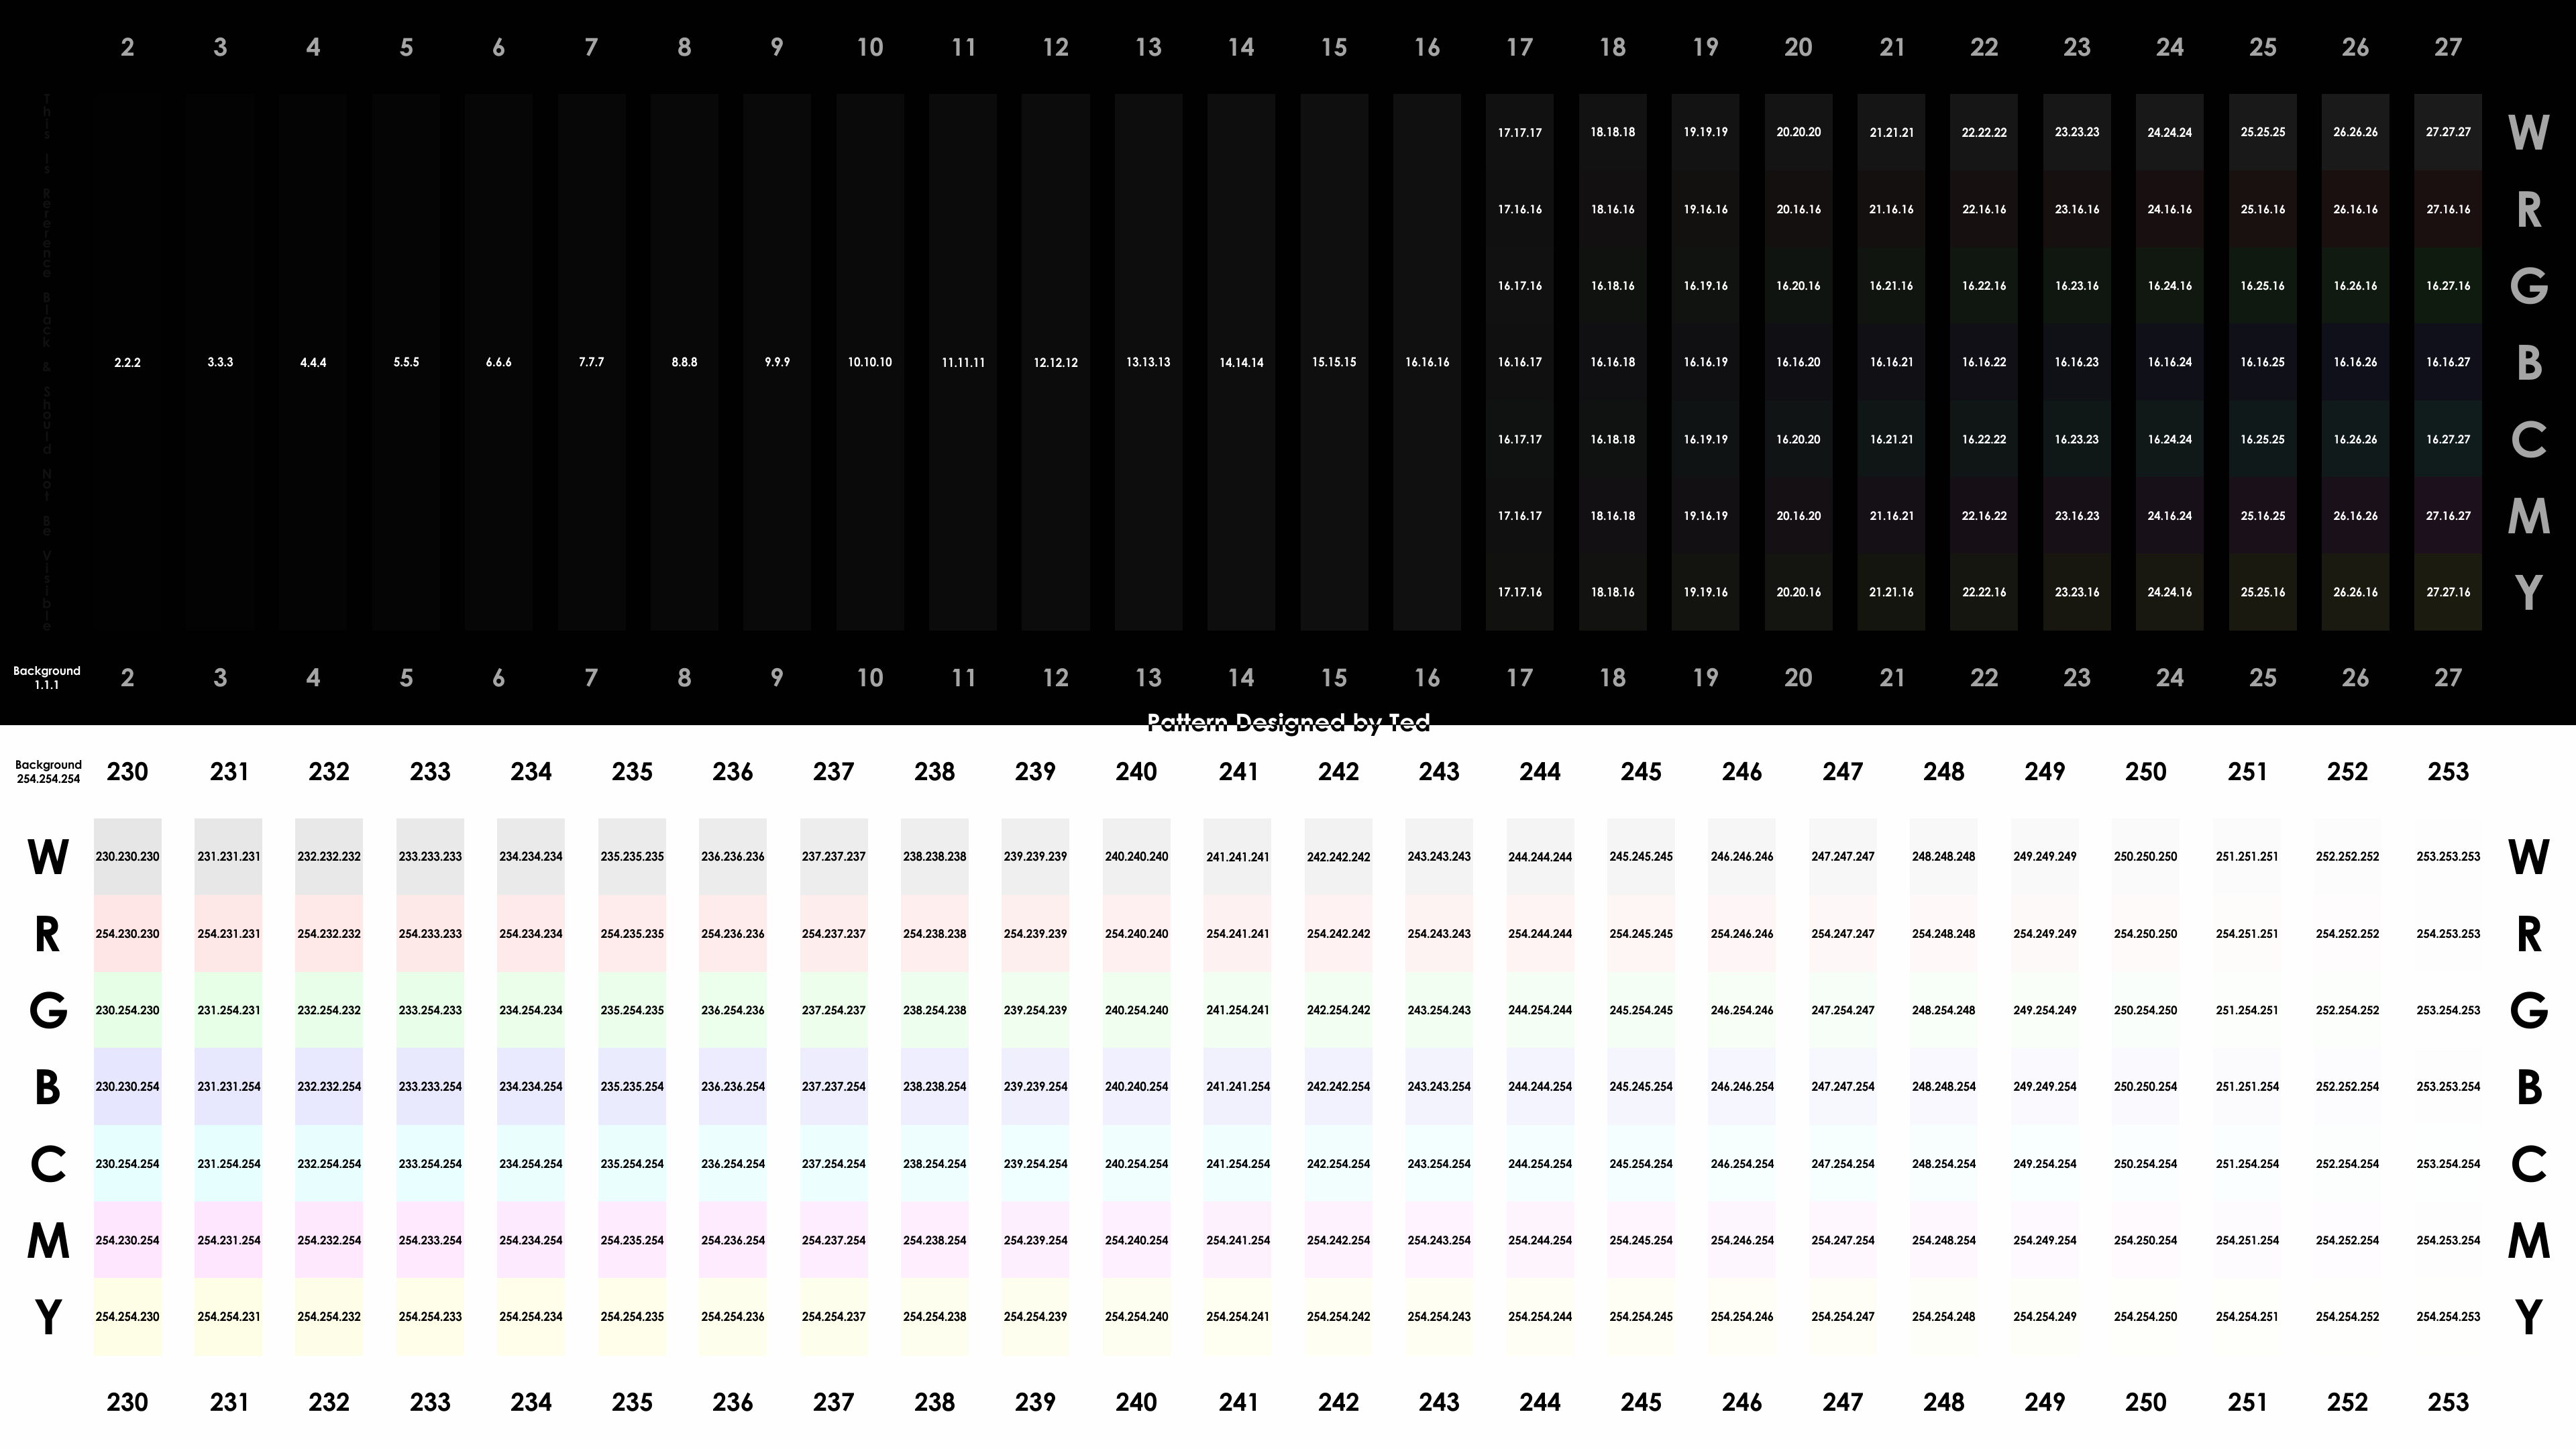Select the 240.240.254 blue swatch
Screen dimensions: 2576x1449
pyautogui.click(x=1136, y=1087)
